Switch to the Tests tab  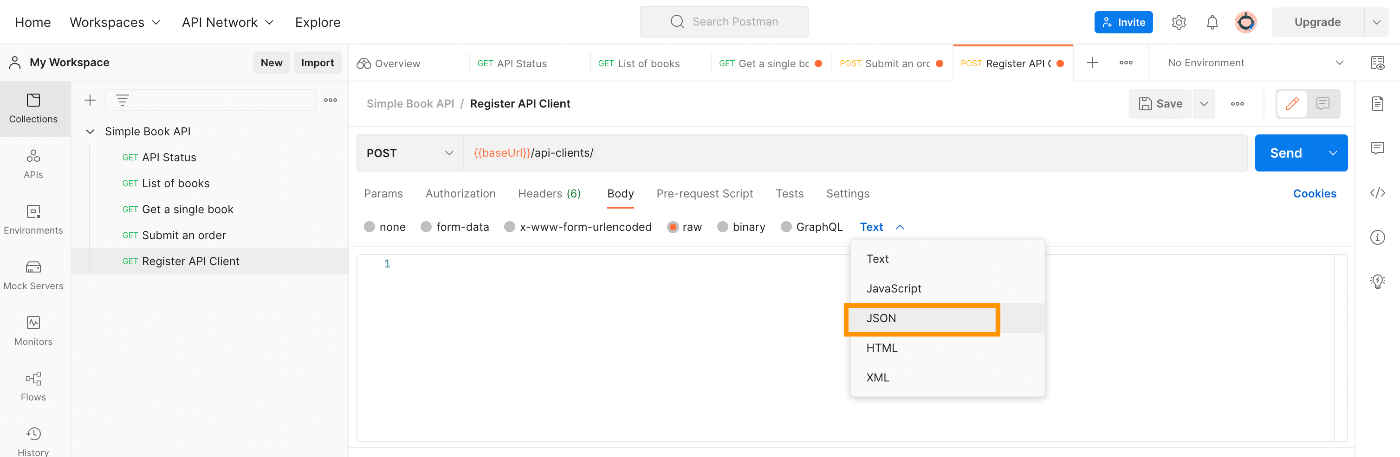click(789, 193)
